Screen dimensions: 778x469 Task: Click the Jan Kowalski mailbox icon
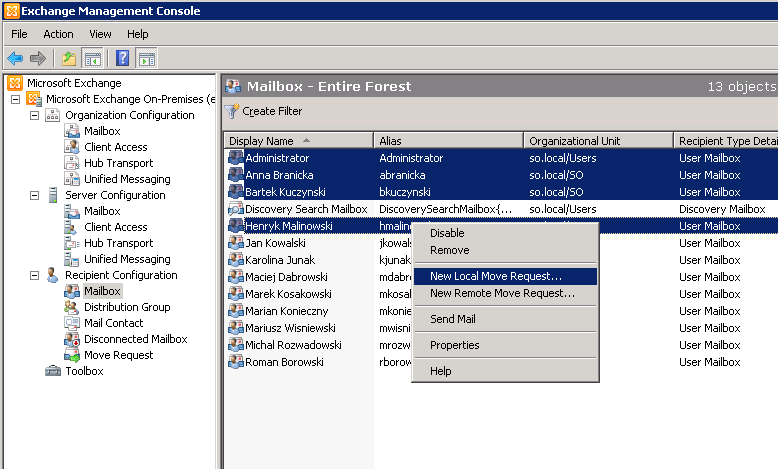coord(236,243)
